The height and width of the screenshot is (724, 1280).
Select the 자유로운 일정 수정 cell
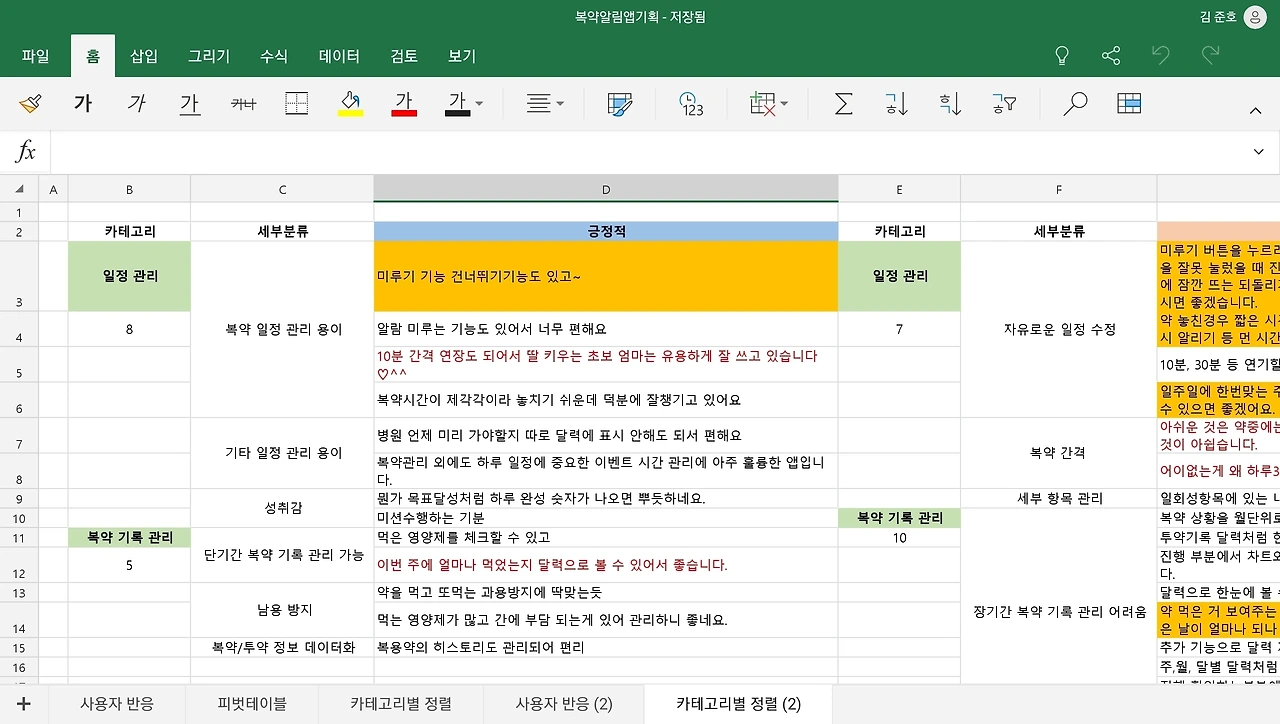1059,329
